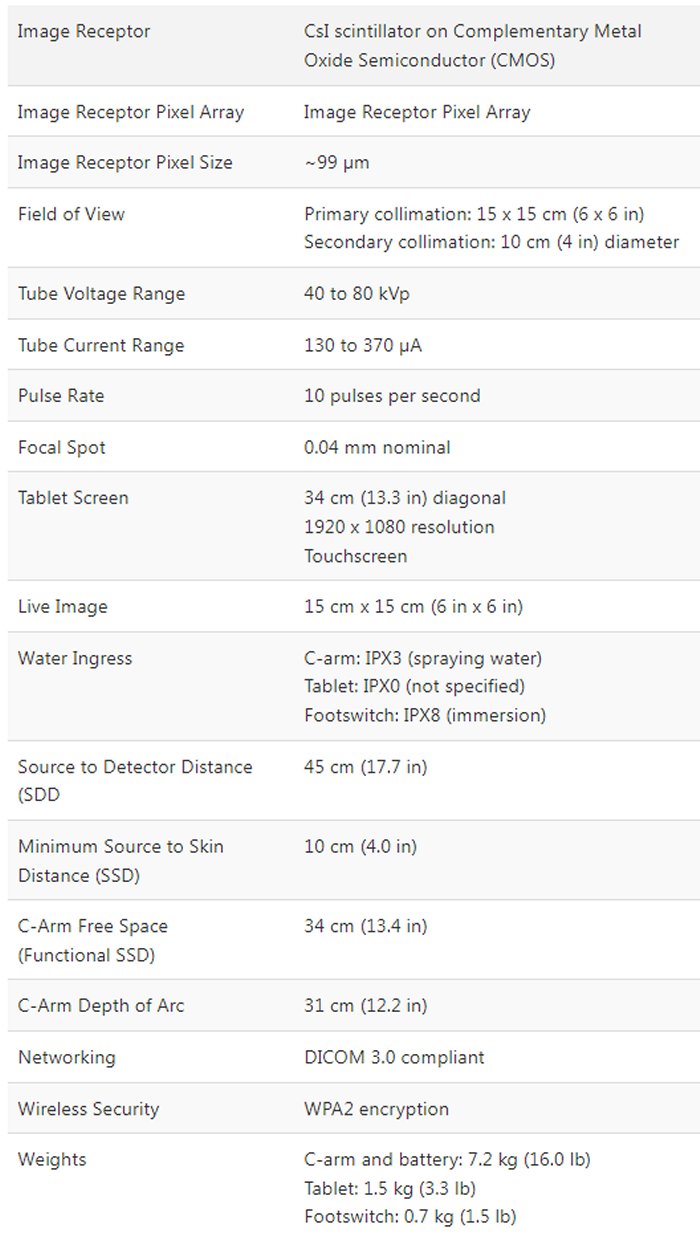700x1237 pixels.
Task: Select the 34 cm (13.4 in) free space value
Action: click(x=365, y=926)
